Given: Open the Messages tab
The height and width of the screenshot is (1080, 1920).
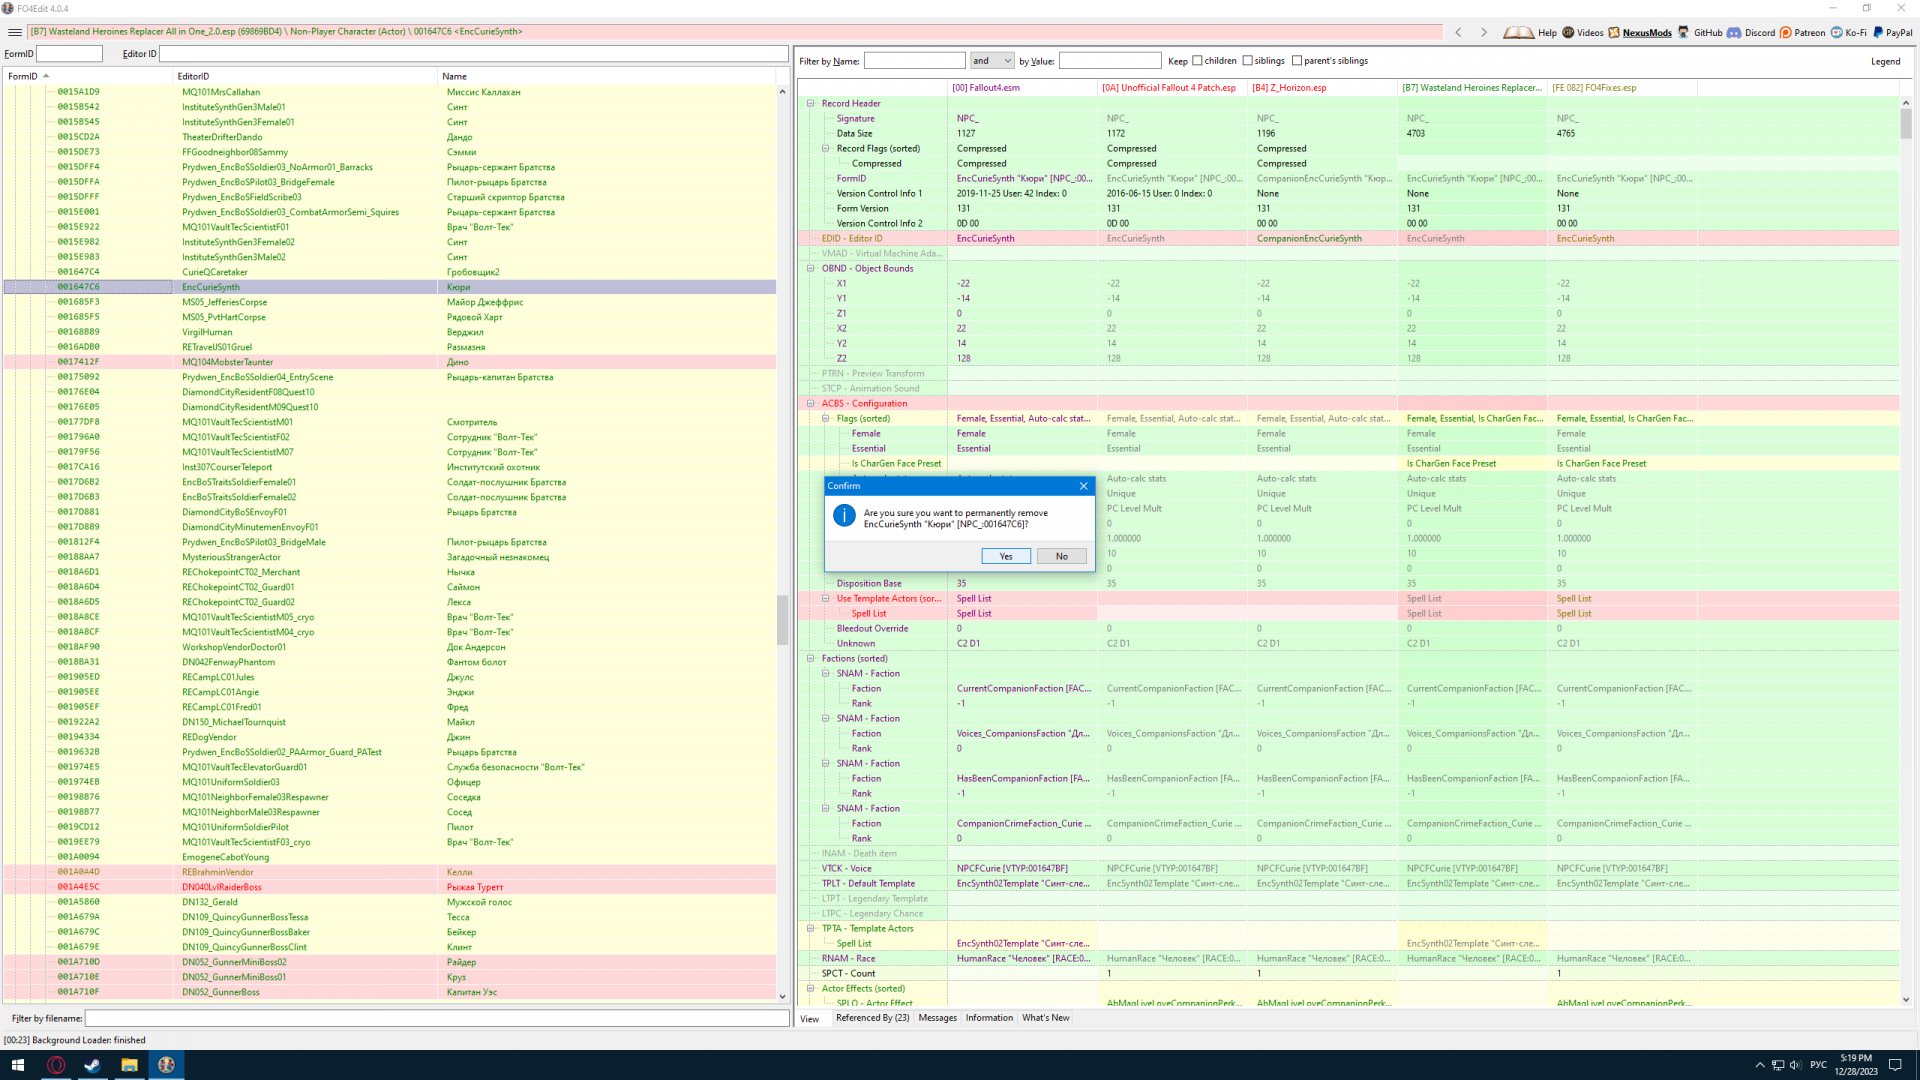Looking at the screenshot, I should click(937, 1018).
